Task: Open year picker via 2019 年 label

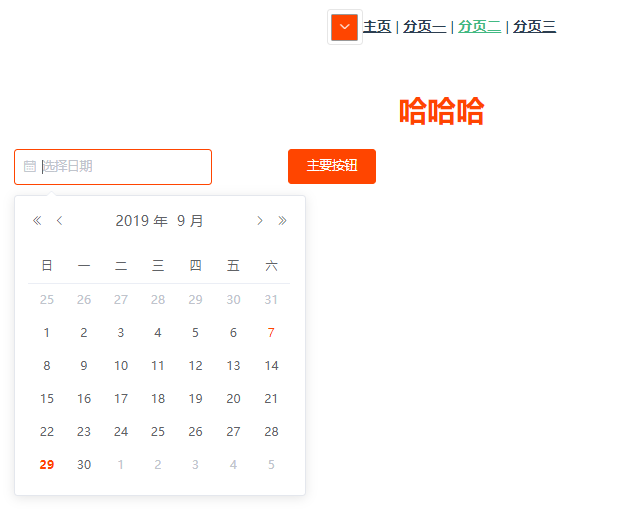Action: pyautogui.click(x=142, y=221)
